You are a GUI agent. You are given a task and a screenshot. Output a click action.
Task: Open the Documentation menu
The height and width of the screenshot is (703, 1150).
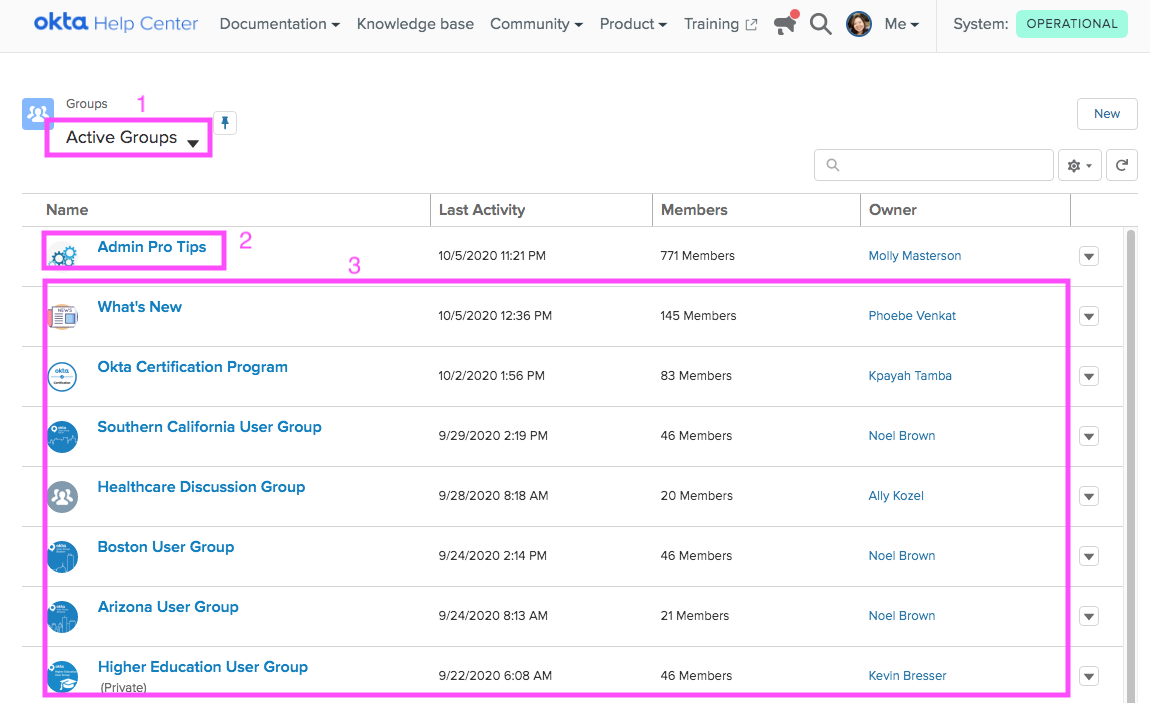click(x=279, y=24)
